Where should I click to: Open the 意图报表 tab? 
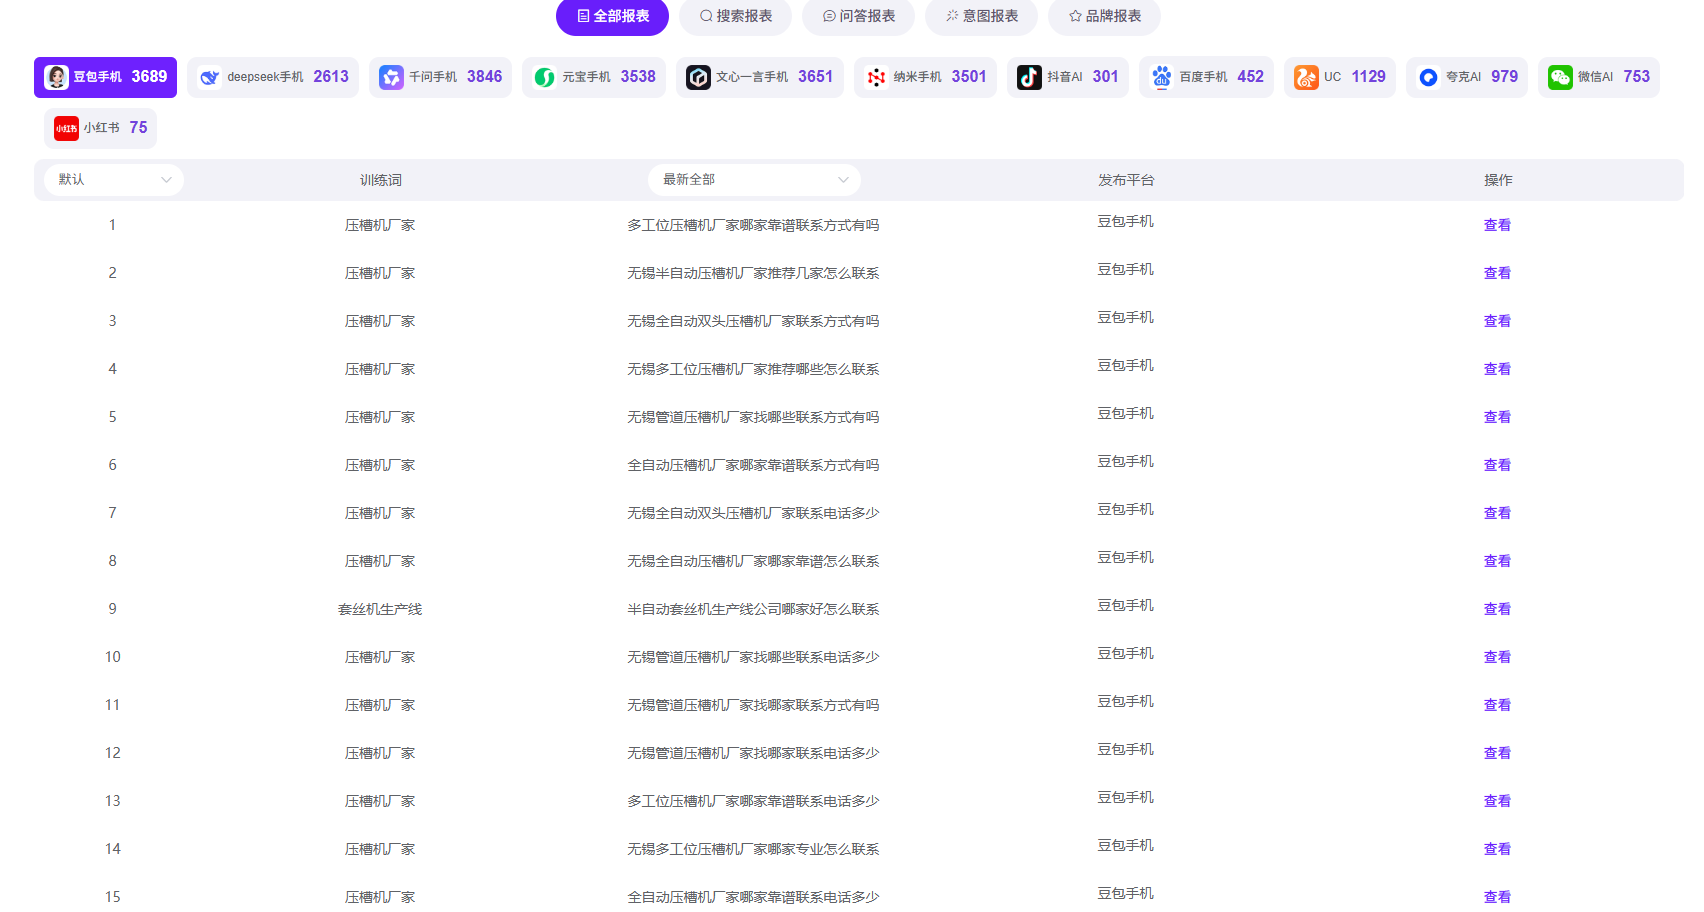click(981, 16)
